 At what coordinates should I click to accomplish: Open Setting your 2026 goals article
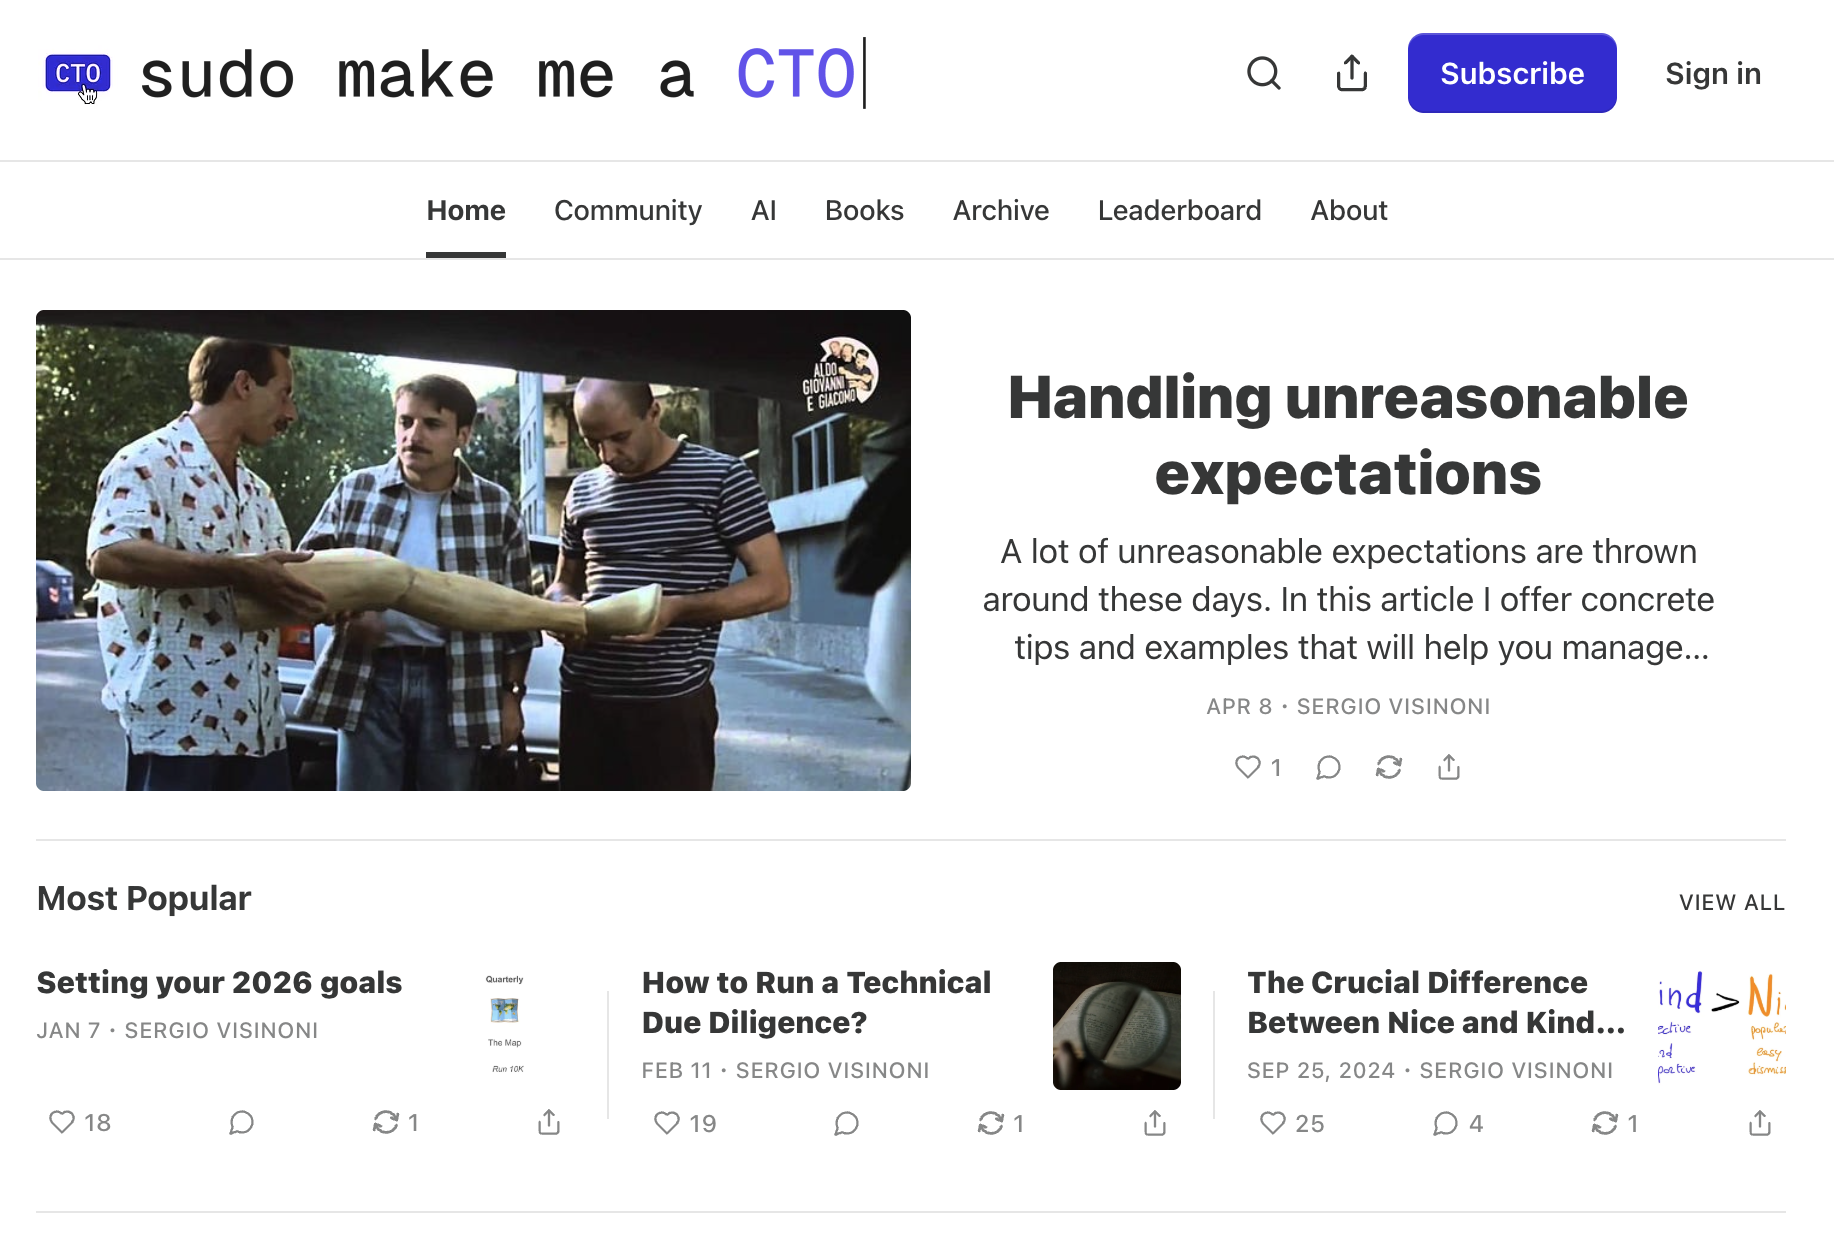pos(219,982)
